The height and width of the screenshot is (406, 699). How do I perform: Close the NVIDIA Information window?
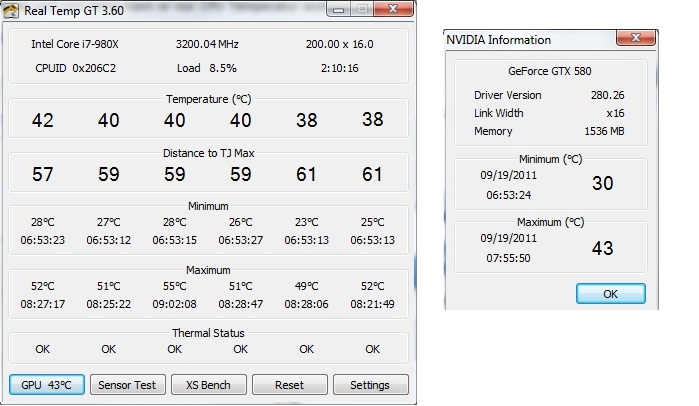coord(636,38)
